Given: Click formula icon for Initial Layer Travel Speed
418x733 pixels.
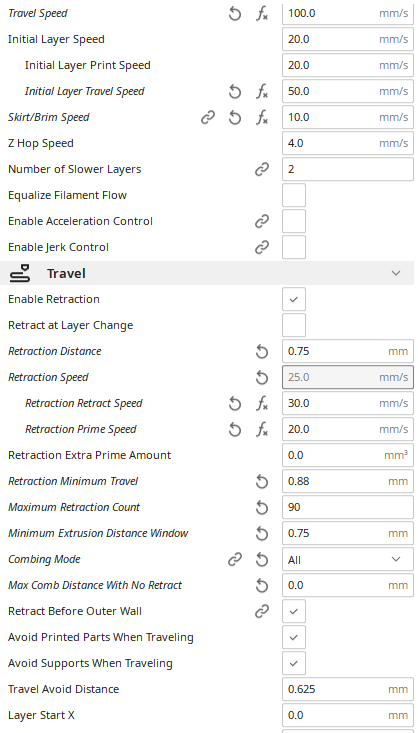Looking at the screenshot, I should pyautogui.click(x=262, y=92).
